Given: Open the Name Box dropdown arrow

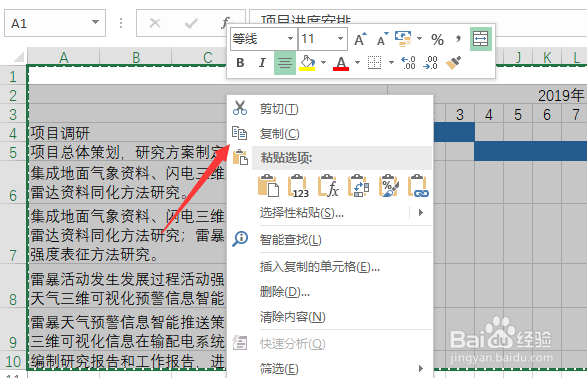Looking at the screenshot, I should pos(95,22).
